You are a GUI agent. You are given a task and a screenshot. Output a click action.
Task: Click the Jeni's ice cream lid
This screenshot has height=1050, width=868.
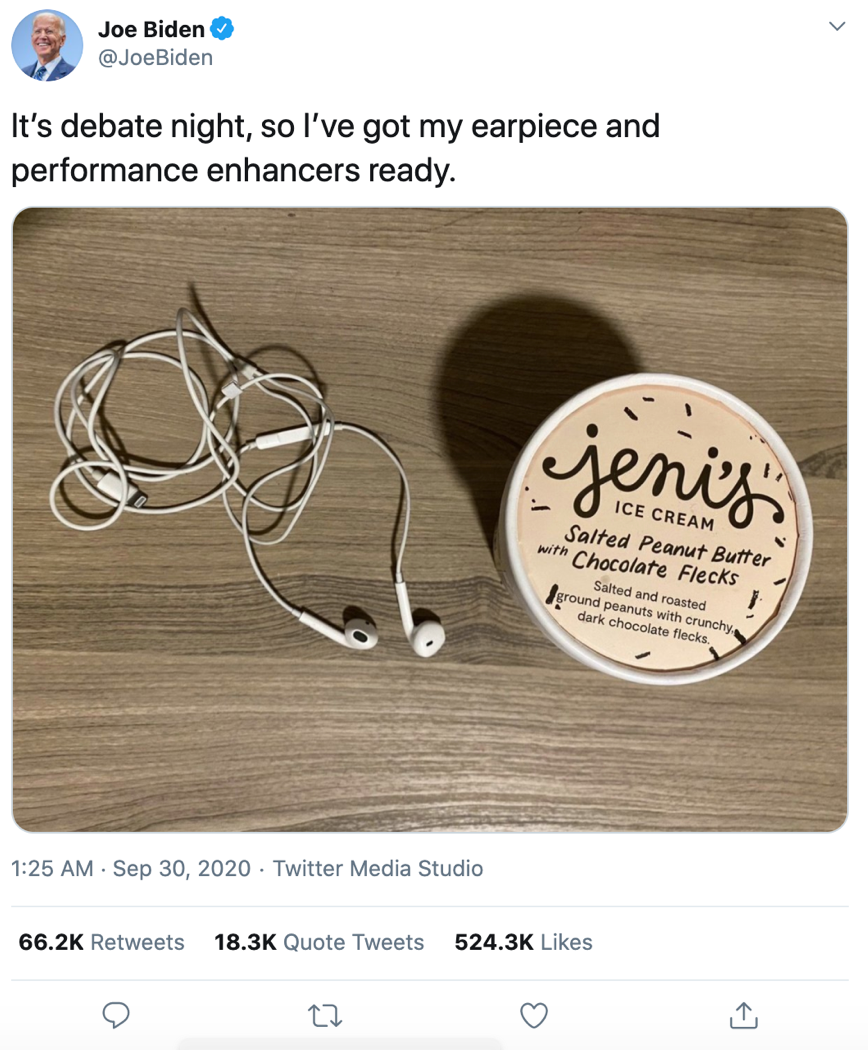point(658,527)
